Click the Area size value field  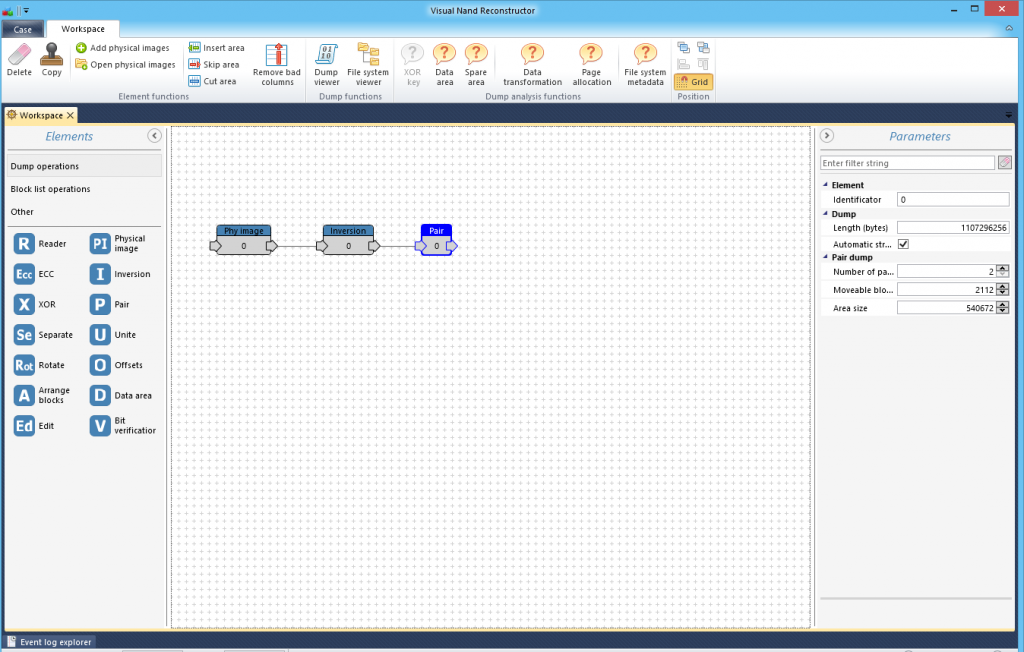click(946, 308)
